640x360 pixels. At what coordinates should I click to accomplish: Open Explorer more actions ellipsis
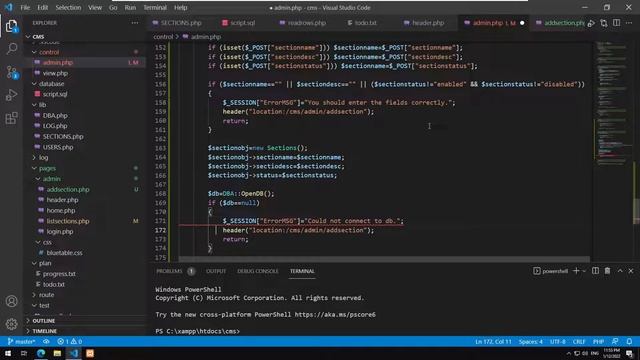(x=135, y=23)
